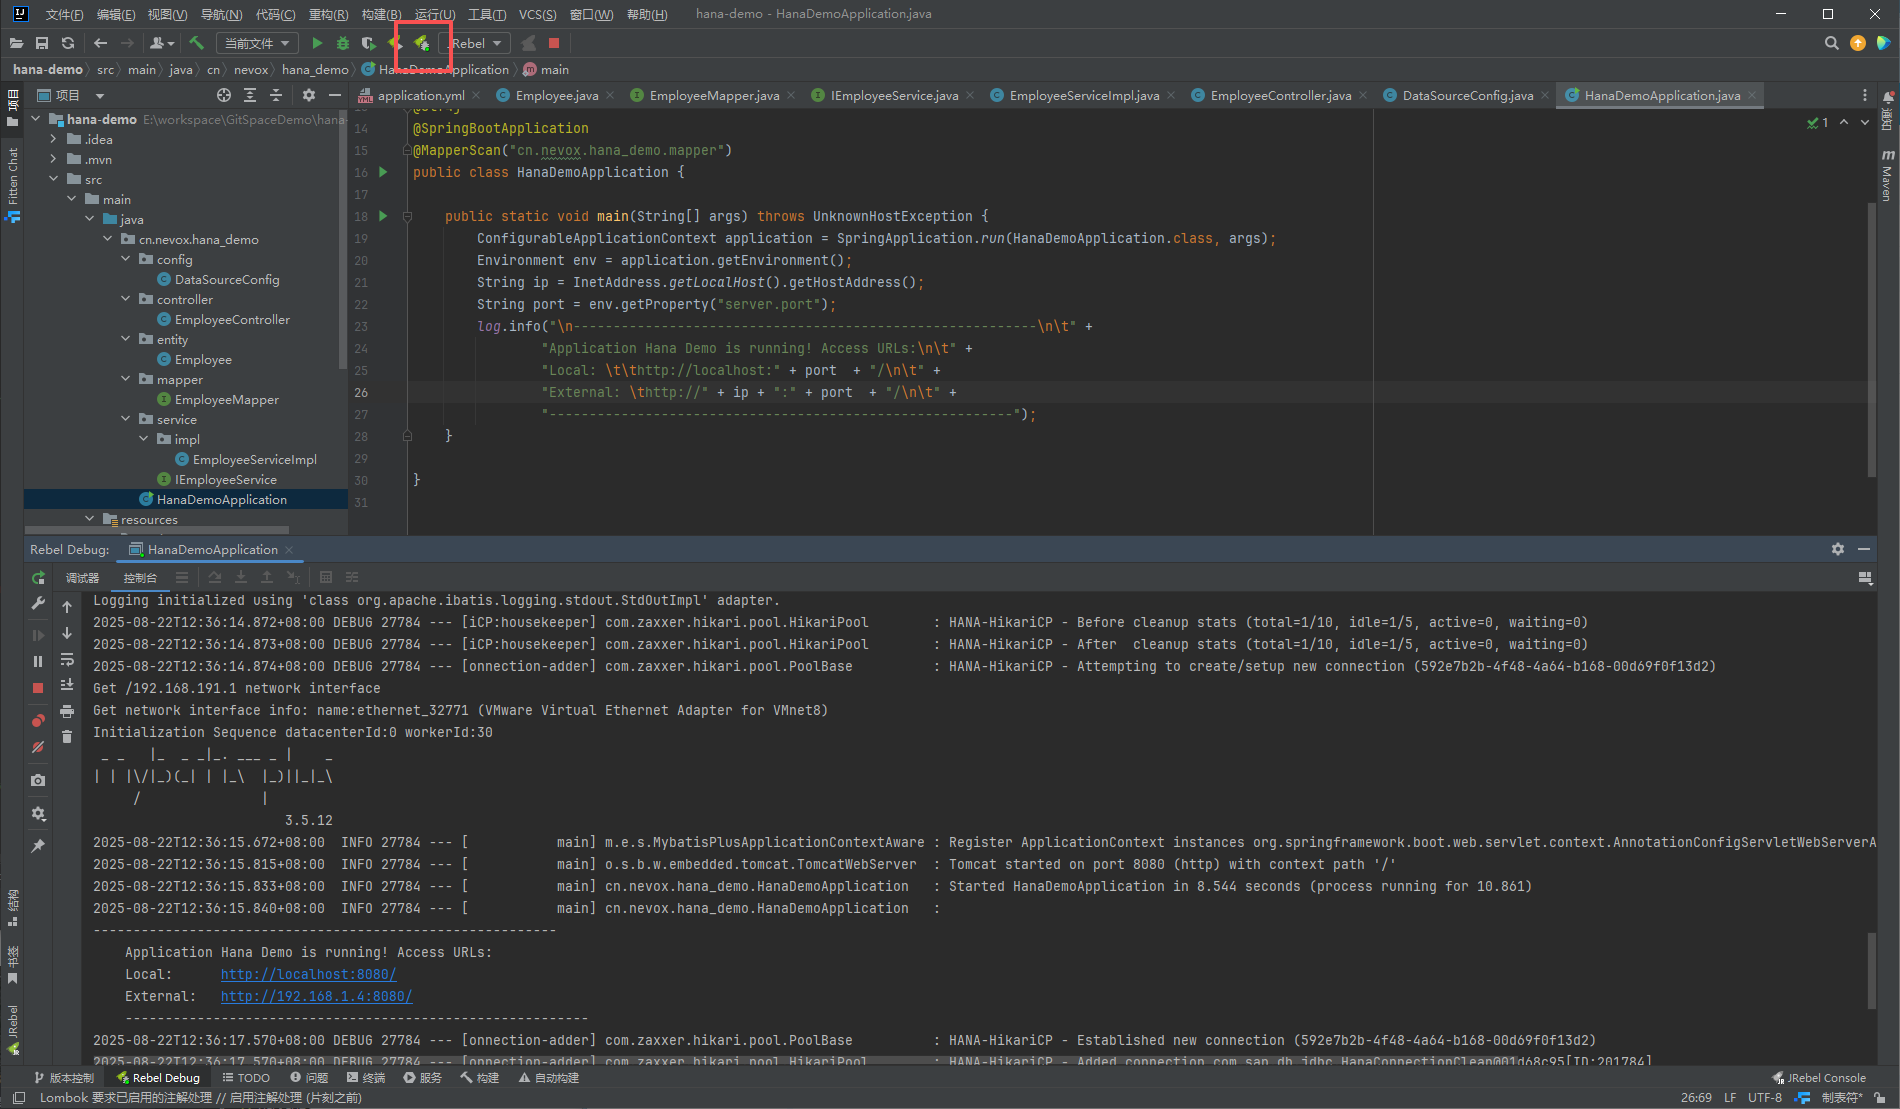Click the green Debug bug icon
This screenshot has height=1109, width=1900.
[343, 43]
